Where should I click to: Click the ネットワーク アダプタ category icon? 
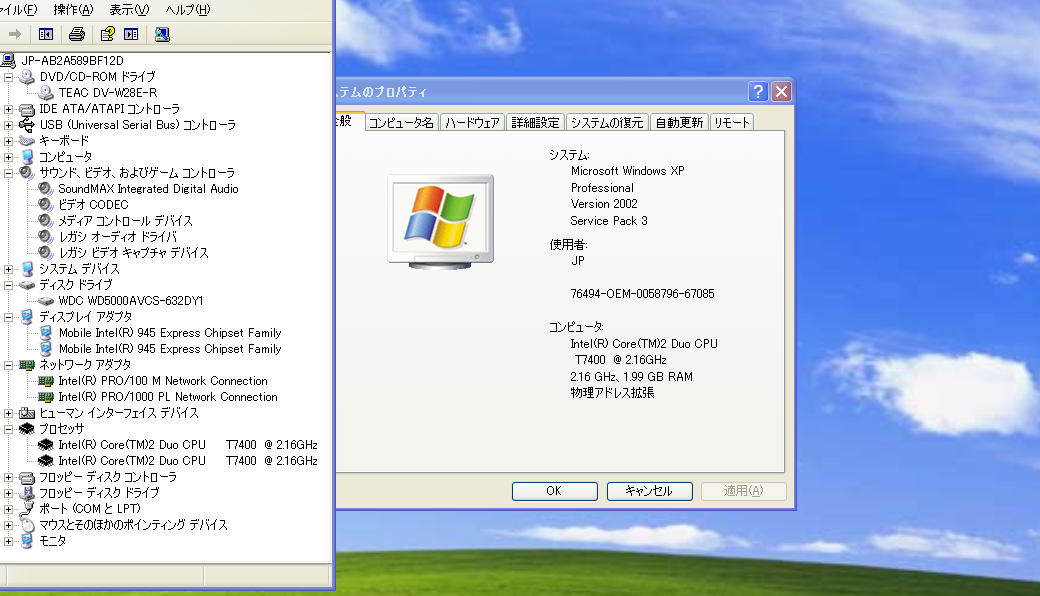(x=27, y=365)
